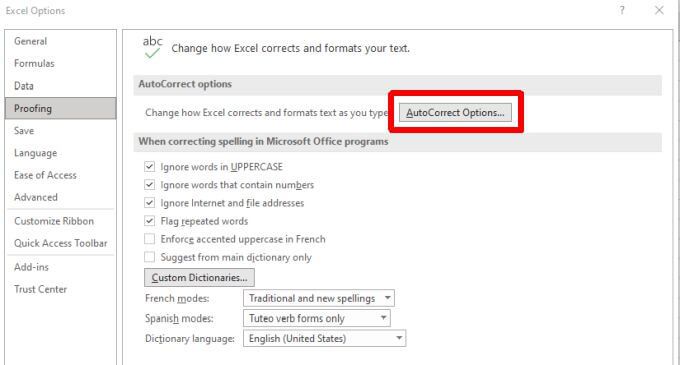The height and width of the screenshot is (365, 680).
Task: Close the Excel Options dialog
Action: tap(659, 10)
